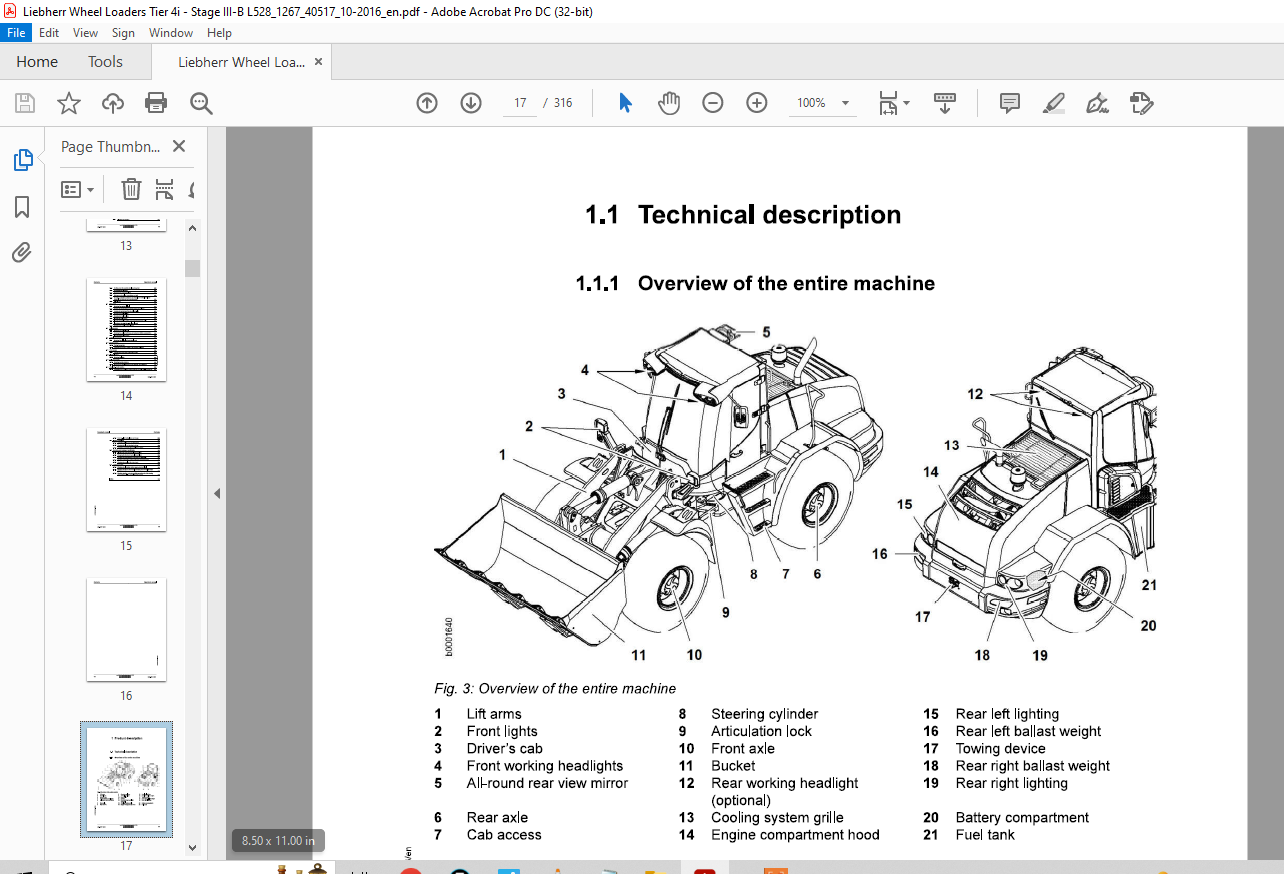Viewport: 1284px width, 874px height.
Task: Open the Window menu
Action: click(171, 33)
